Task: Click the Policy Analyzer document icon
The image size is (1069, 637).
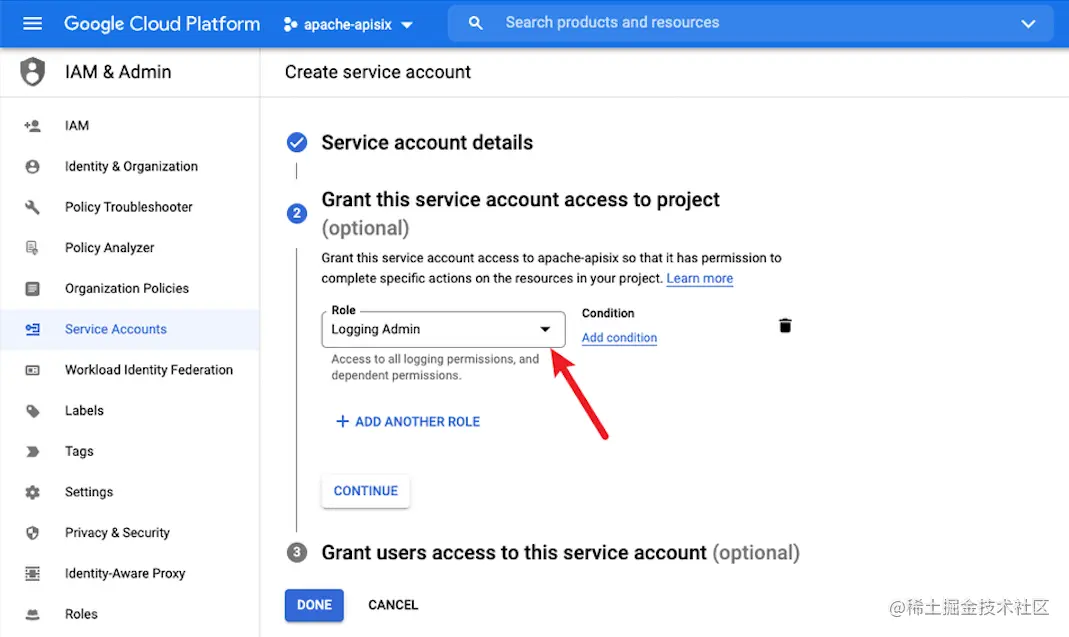Action: click(x=32, y=248)
